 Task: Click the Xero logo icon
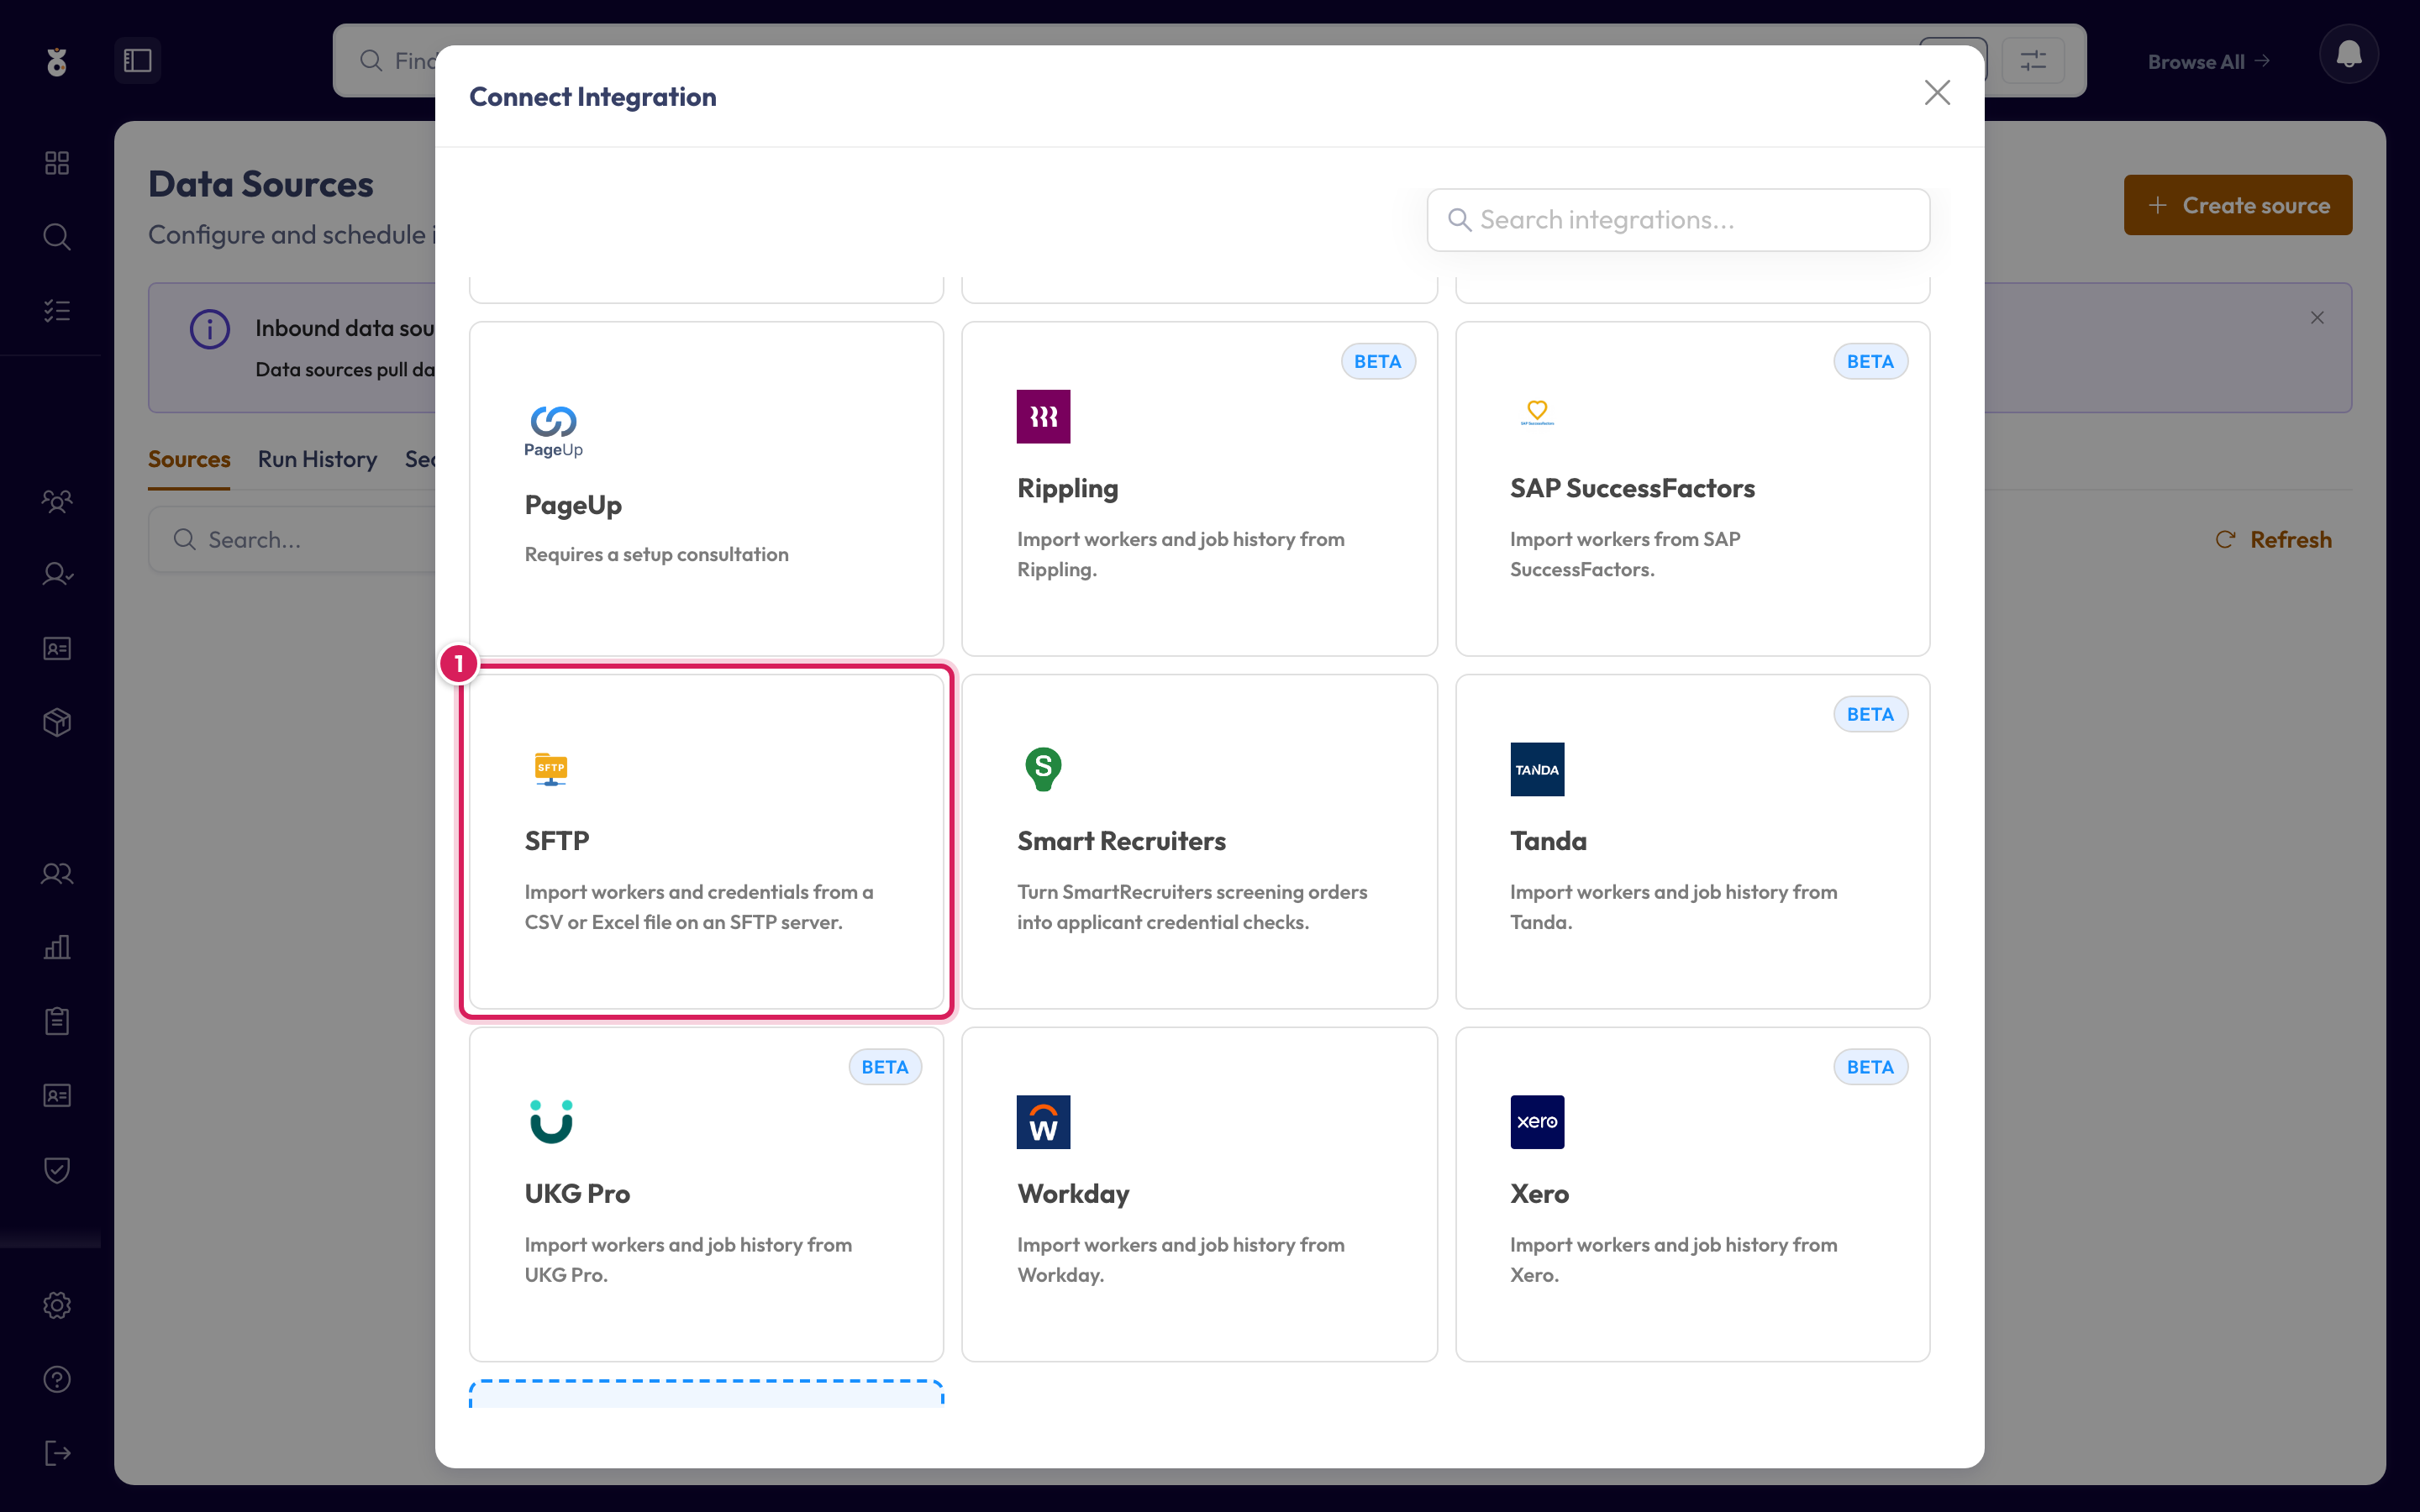point(1537,1121)
